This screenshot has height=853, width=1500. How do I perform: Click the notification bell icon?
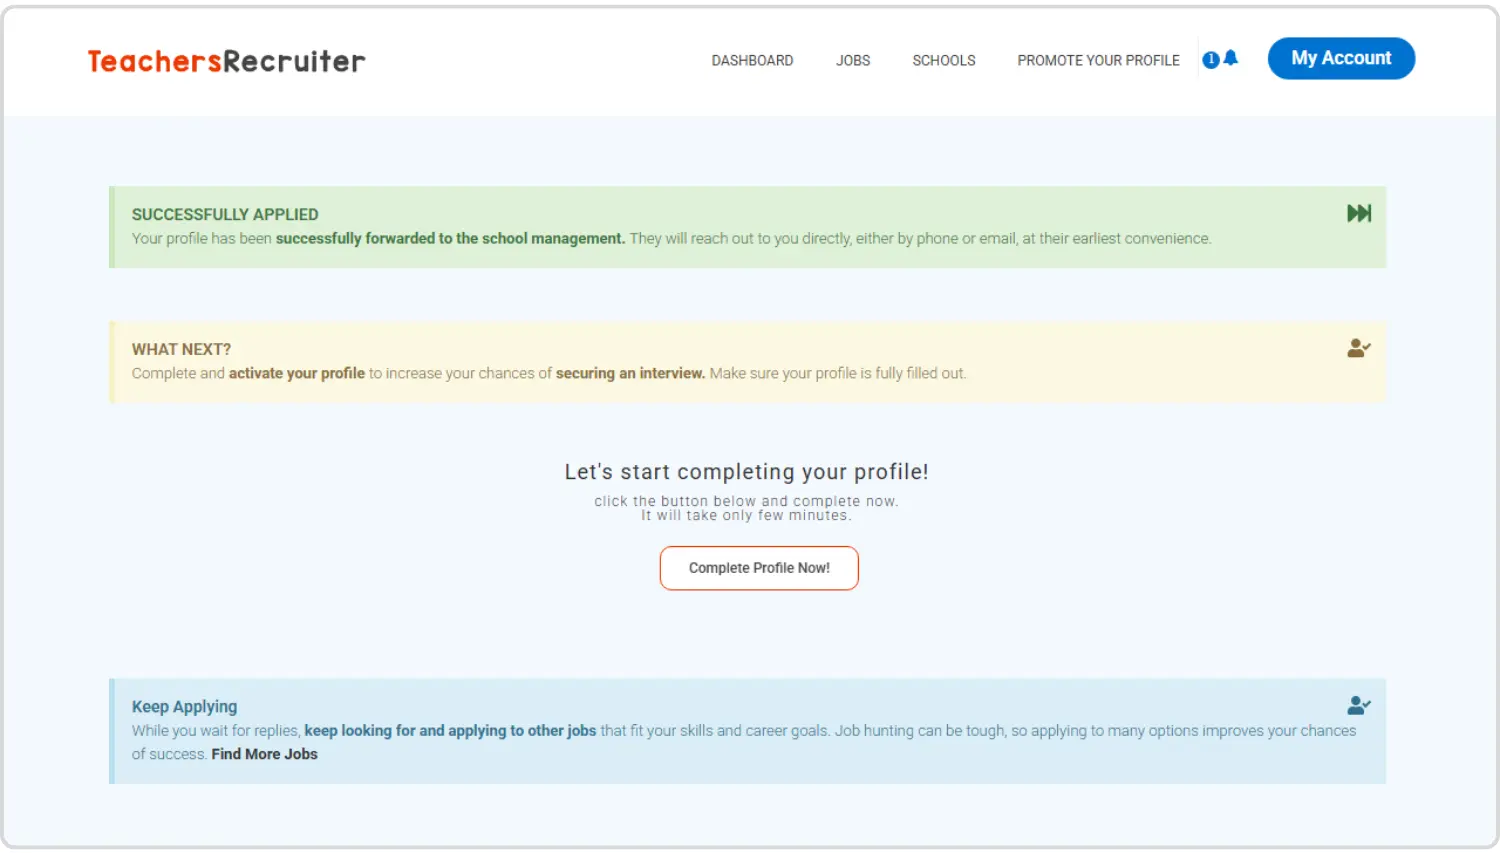[1231, 58]
